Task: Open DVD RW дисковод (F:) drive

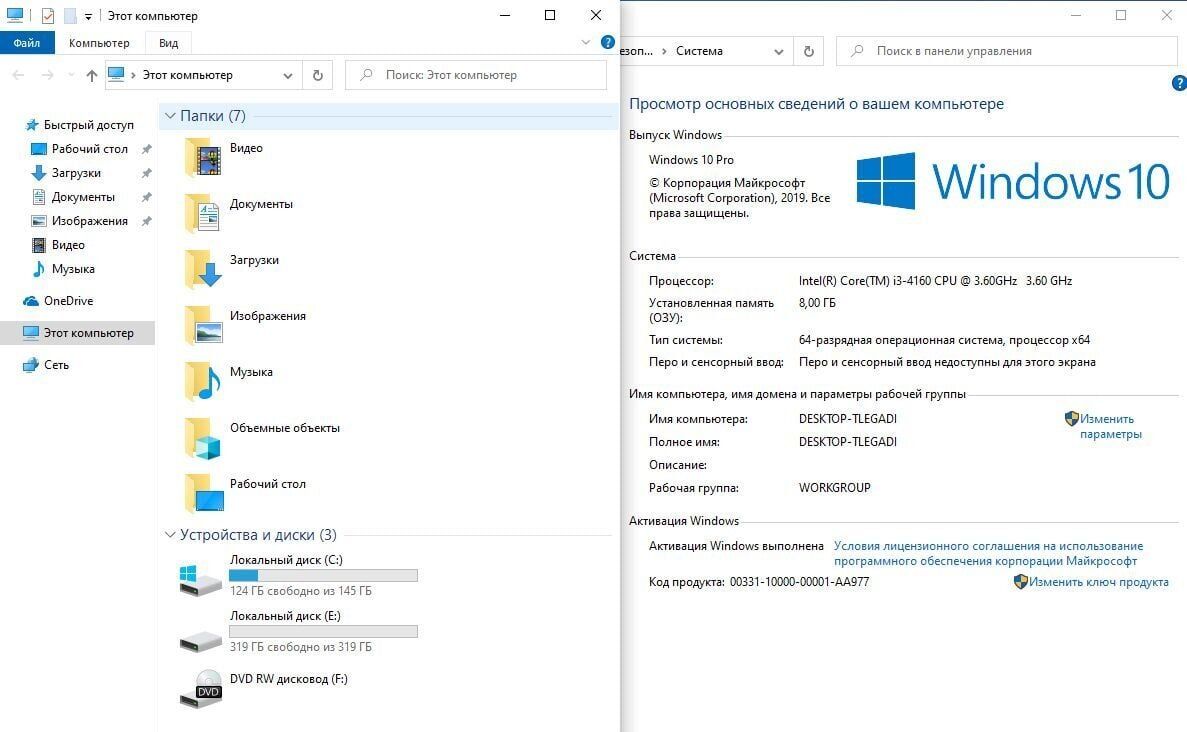Action: (x=288, y=679)
